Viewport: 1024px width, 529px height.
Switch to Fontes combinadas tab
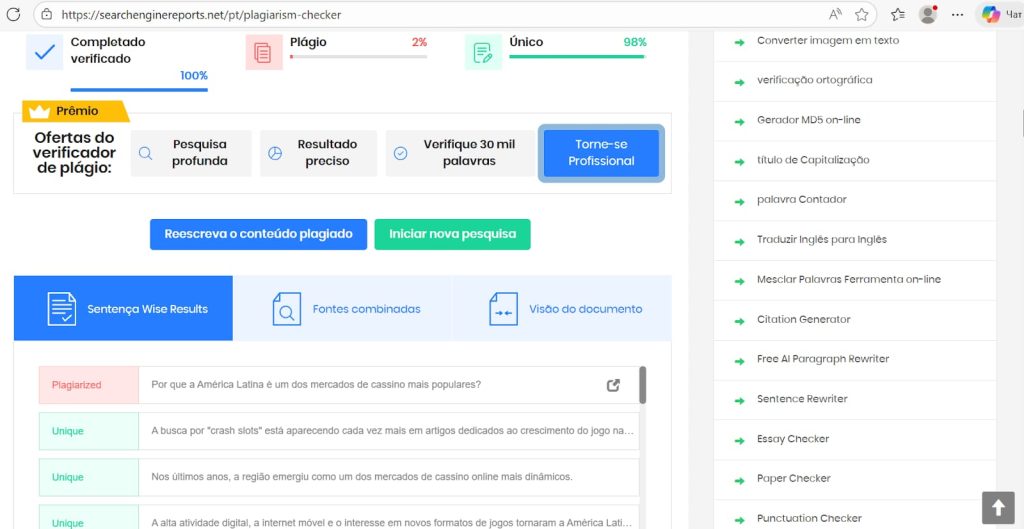click(x=343, y=309)
